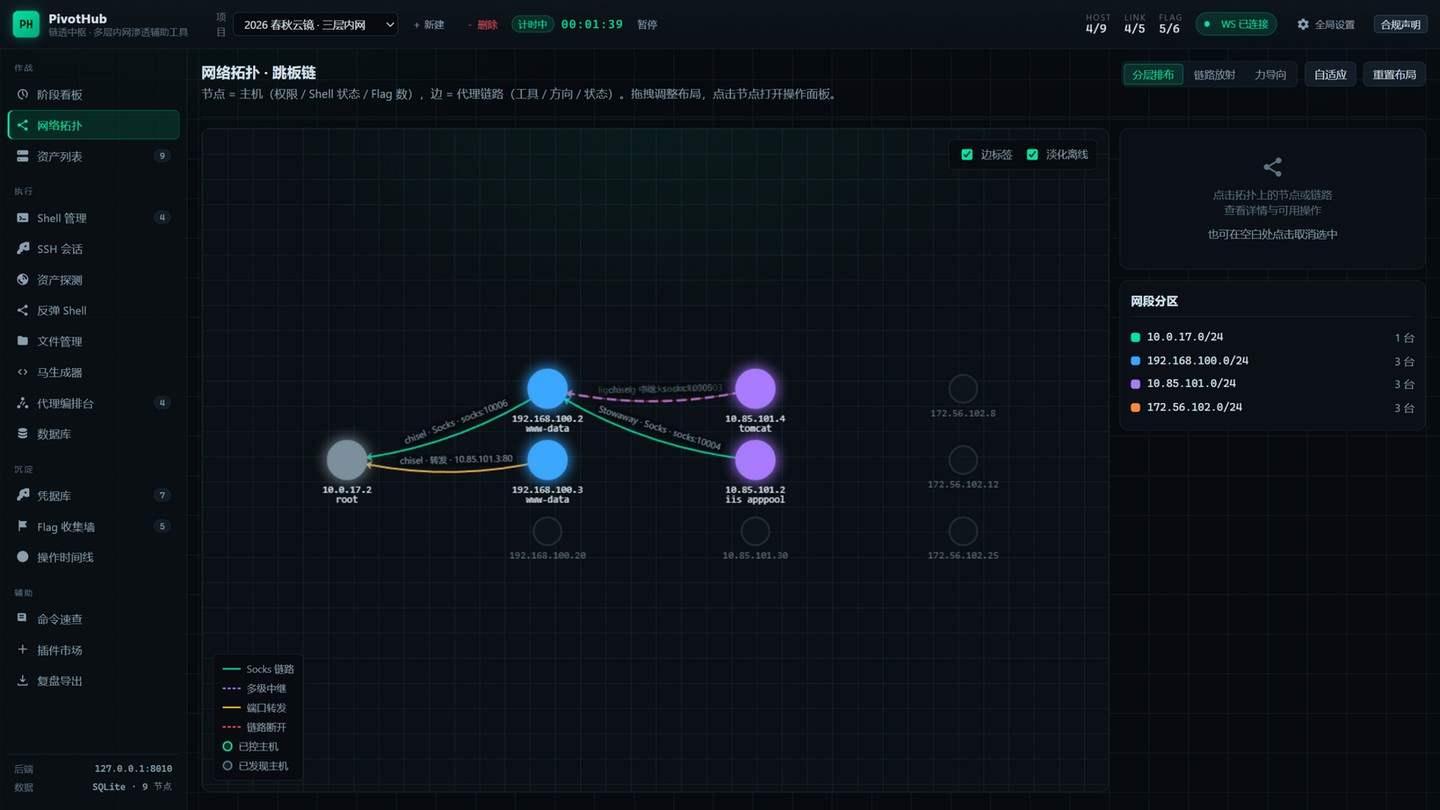Switch to 链路放射 layout

(1214, 74)
